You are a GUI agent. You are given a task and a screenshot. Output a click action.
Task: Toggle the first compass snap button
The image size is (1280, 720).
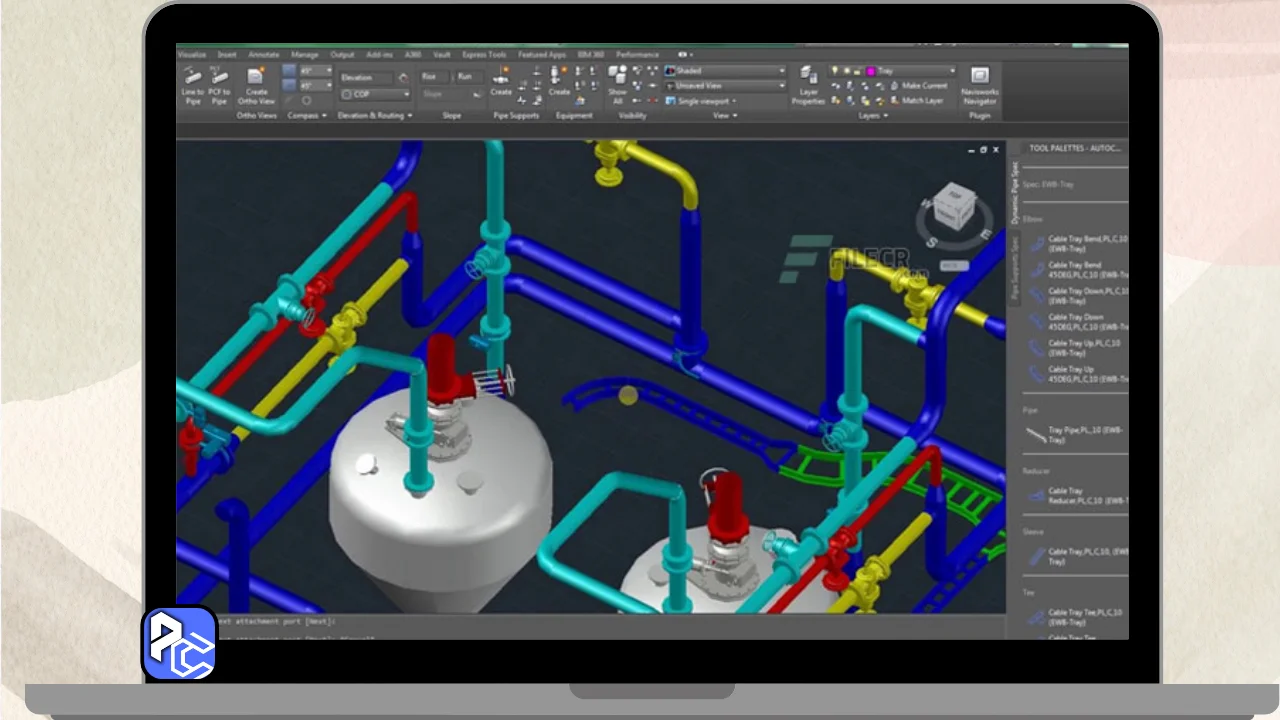(x=289, y=71)
